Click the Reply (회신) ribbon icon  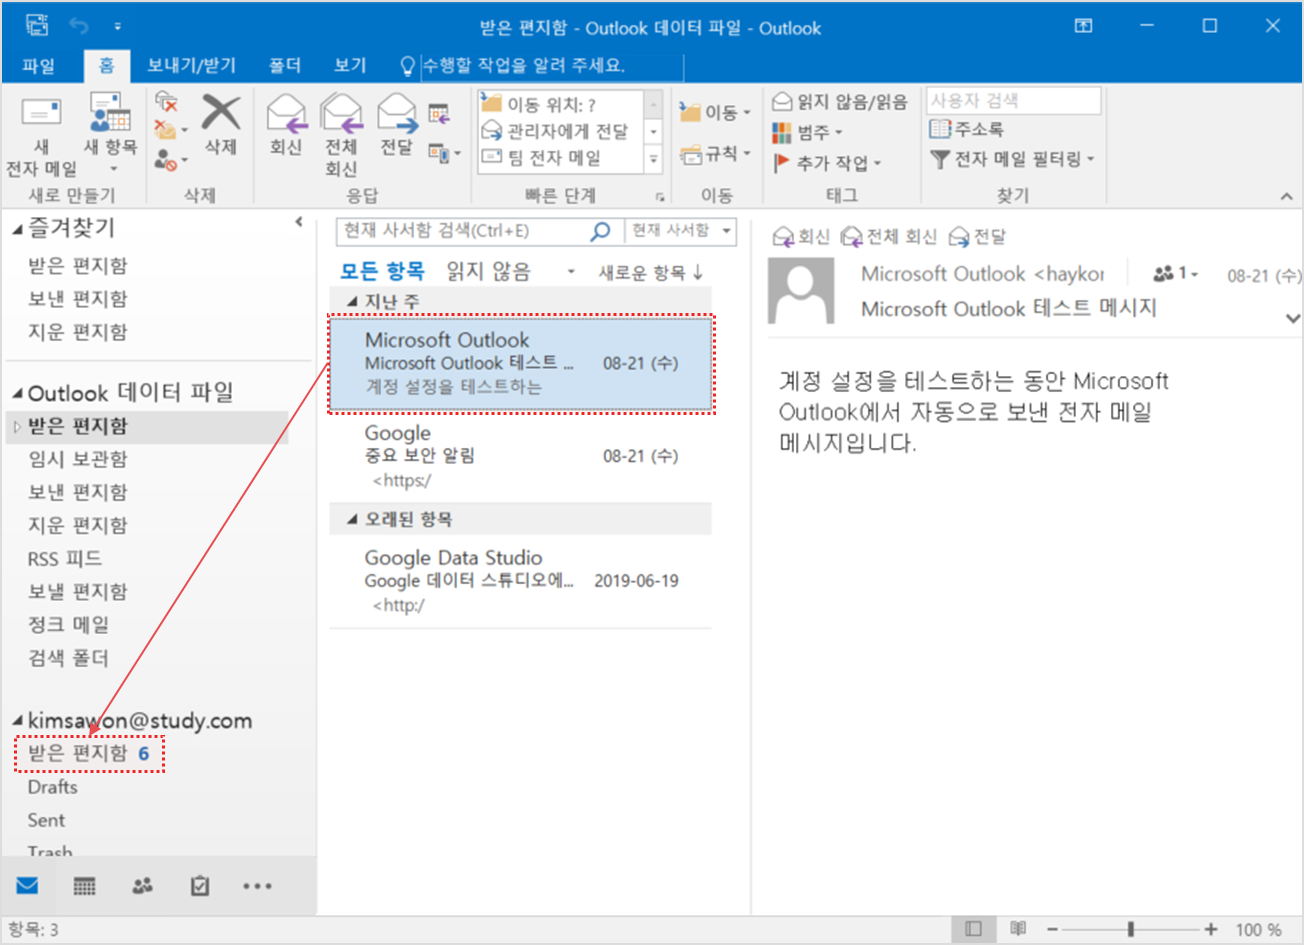pos(286,115)
